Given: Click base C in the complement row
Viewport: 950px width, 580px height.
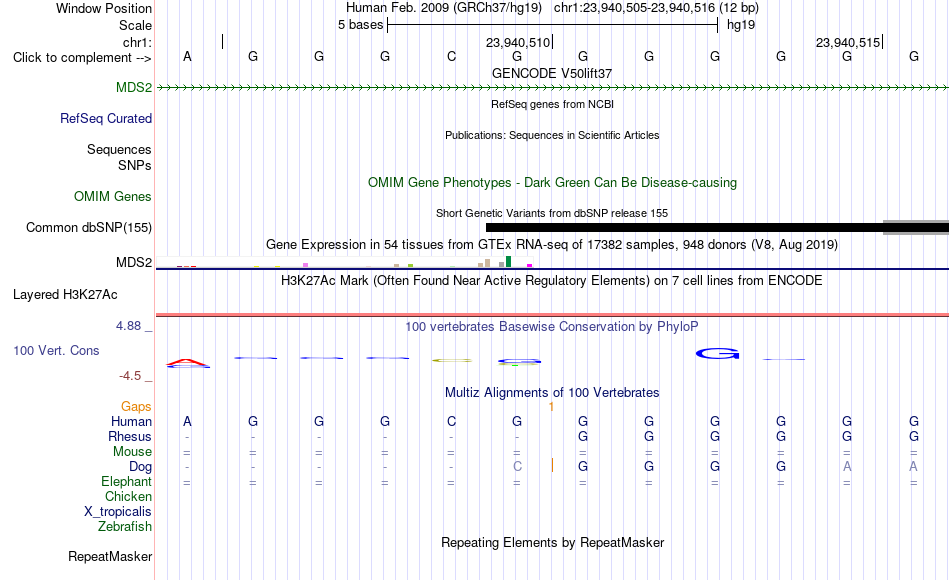Looking at the screenshot, I should (451, 57).
